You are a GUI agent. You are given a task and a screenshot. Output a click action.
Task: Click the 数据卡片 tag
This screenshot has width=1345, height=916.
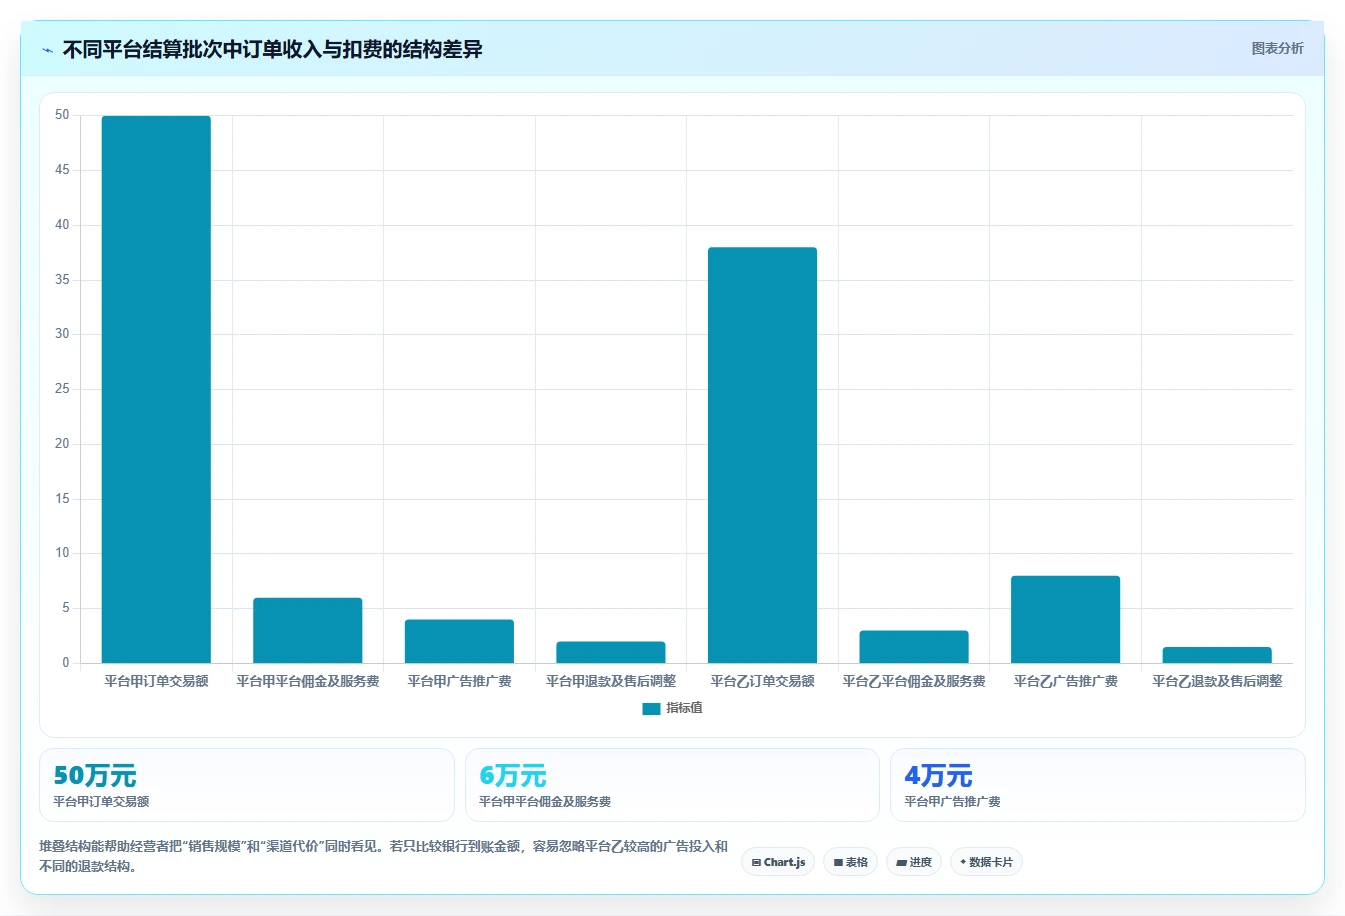pos(986,862)
